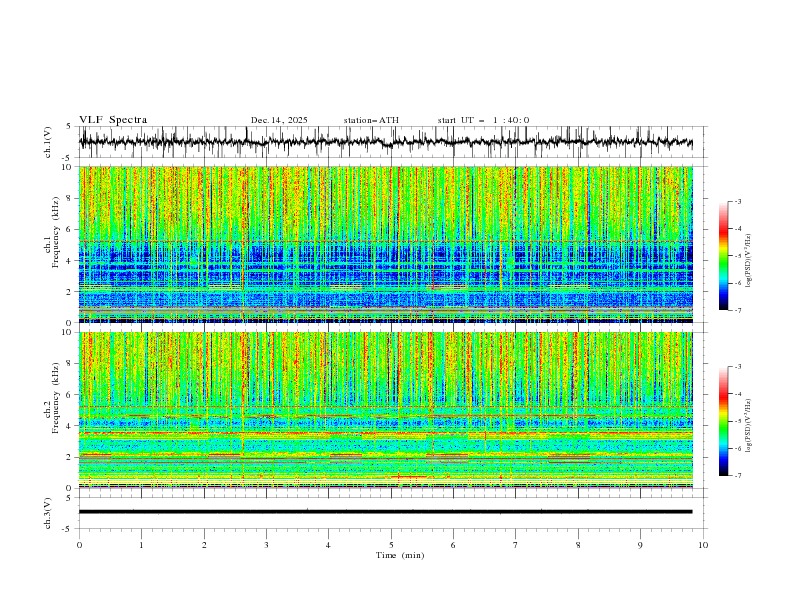Click the ch.1 "Frequency (kHz)" axis label

point(56,230)
